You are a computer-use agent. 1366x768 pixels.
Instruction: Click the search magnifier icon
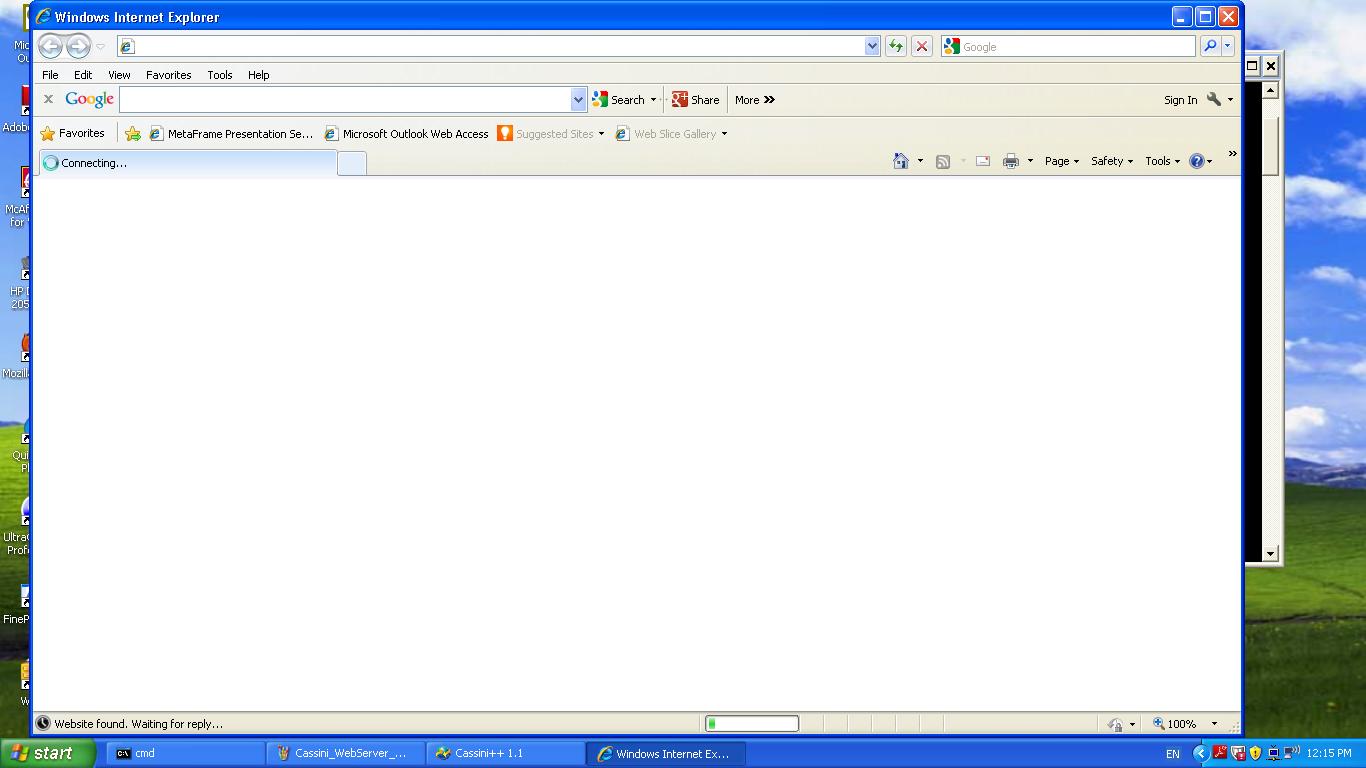[x=1209, y=46]
